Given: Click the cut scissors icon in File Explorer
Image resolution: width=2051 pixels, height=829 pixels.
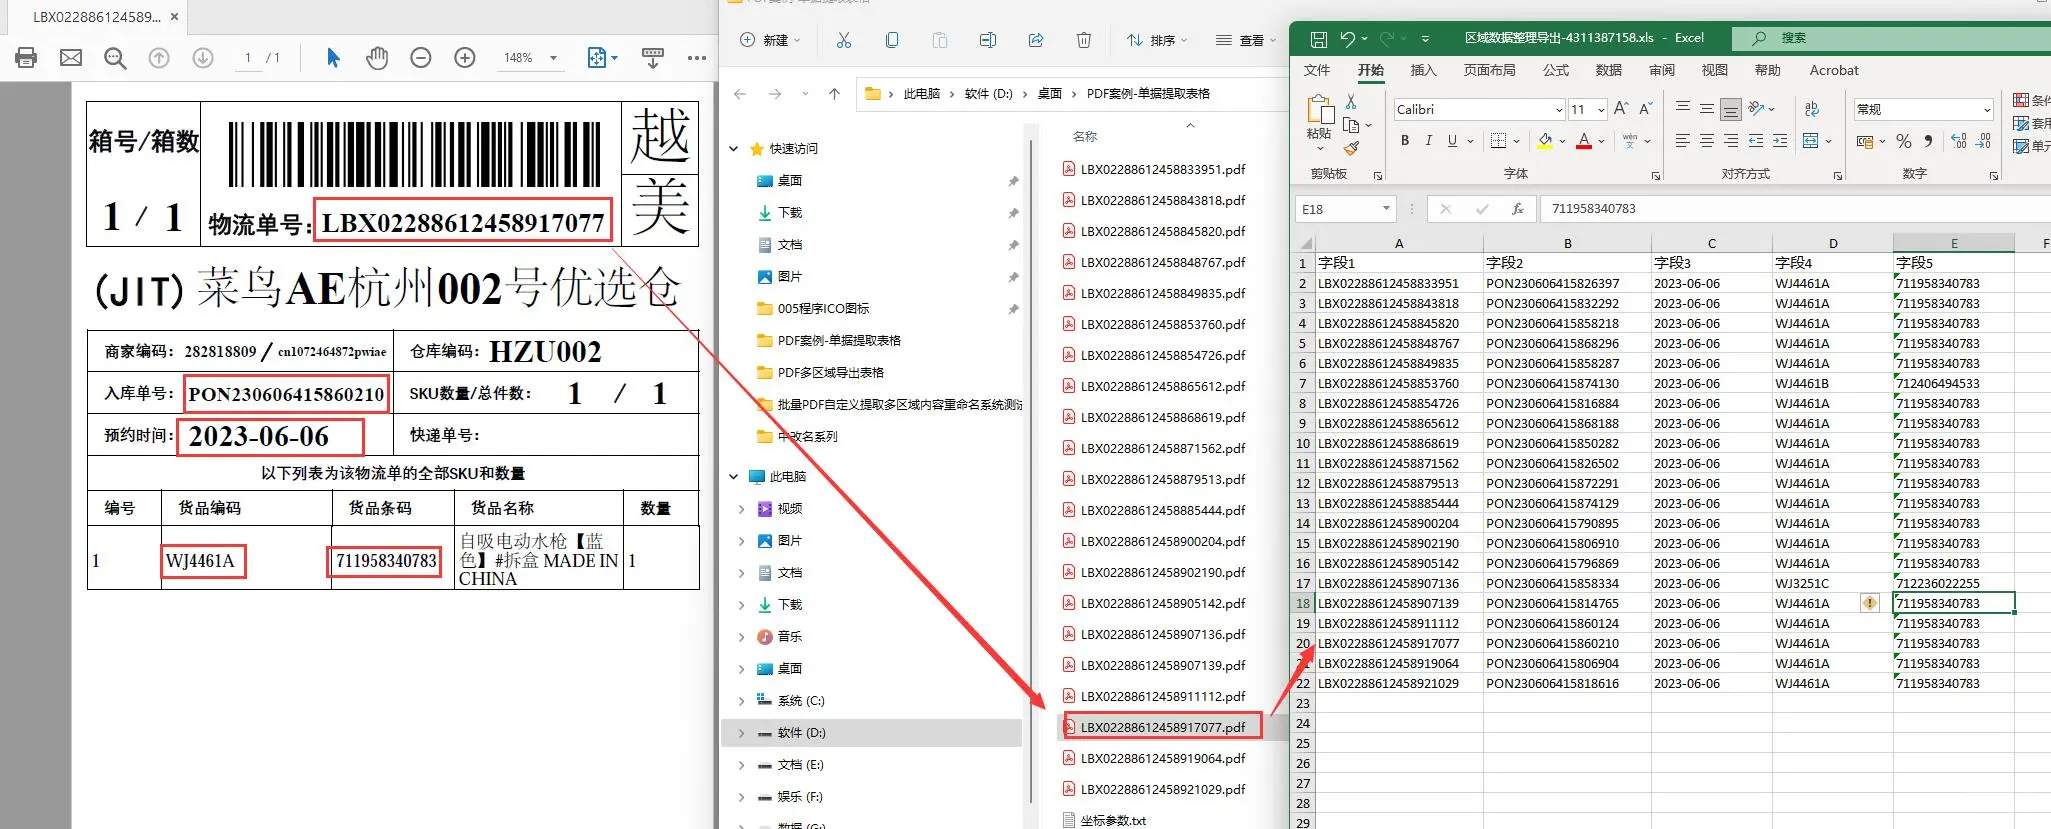Looking at the screenshot, I should (844, 40).
